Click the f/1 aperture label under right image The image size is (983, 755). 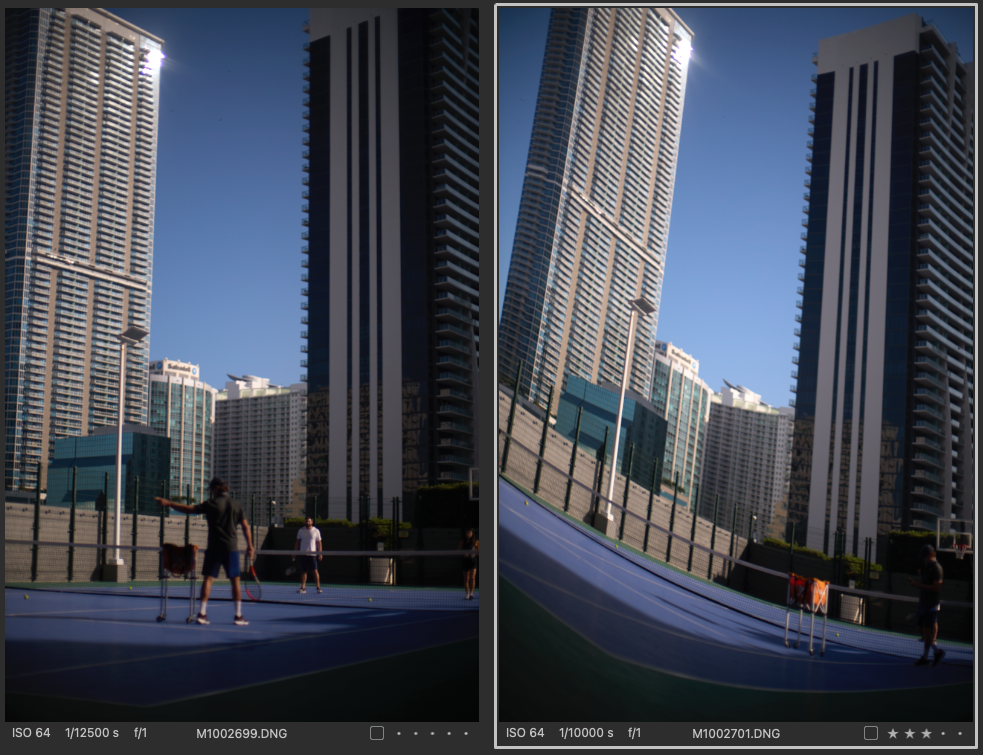(636, 733)
